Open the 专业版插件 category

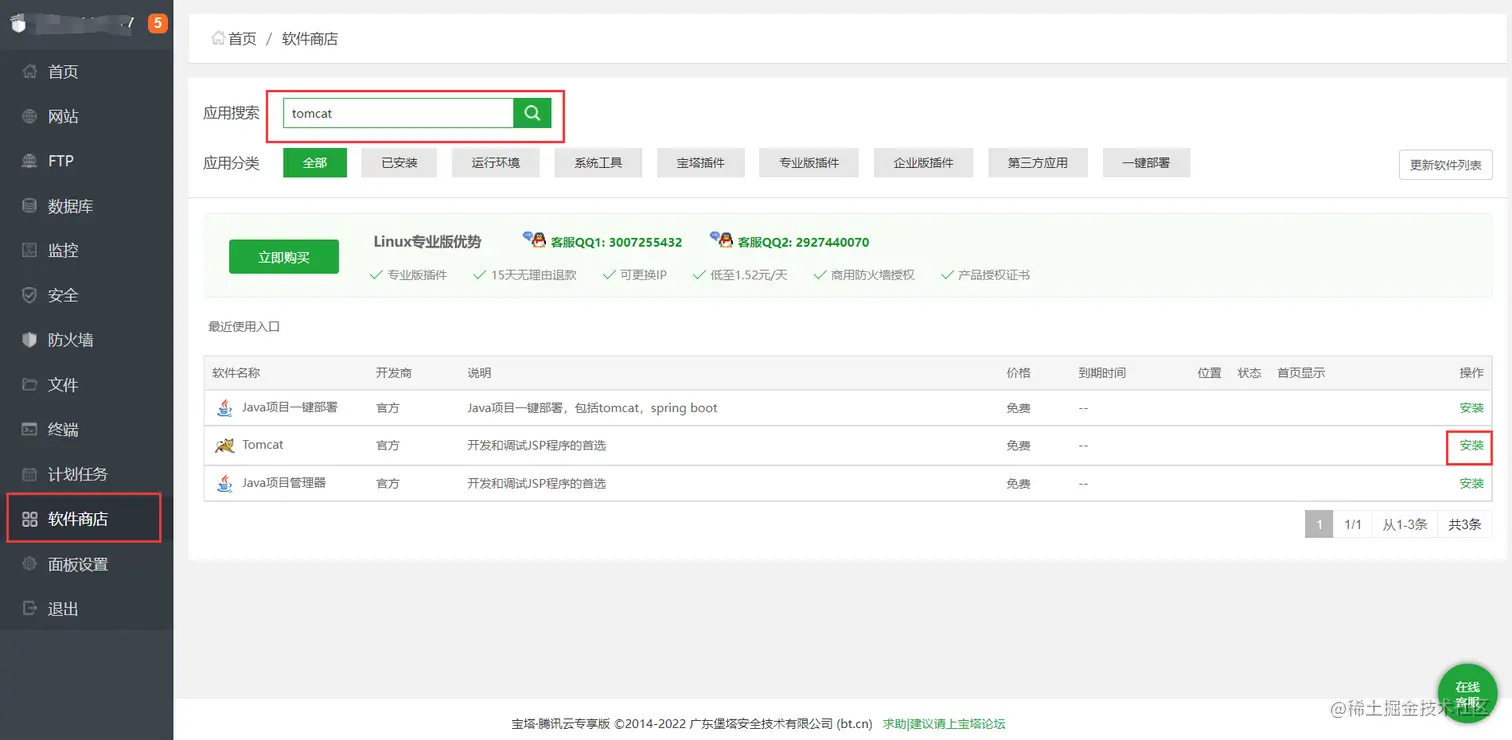click(x=809, y=163)
